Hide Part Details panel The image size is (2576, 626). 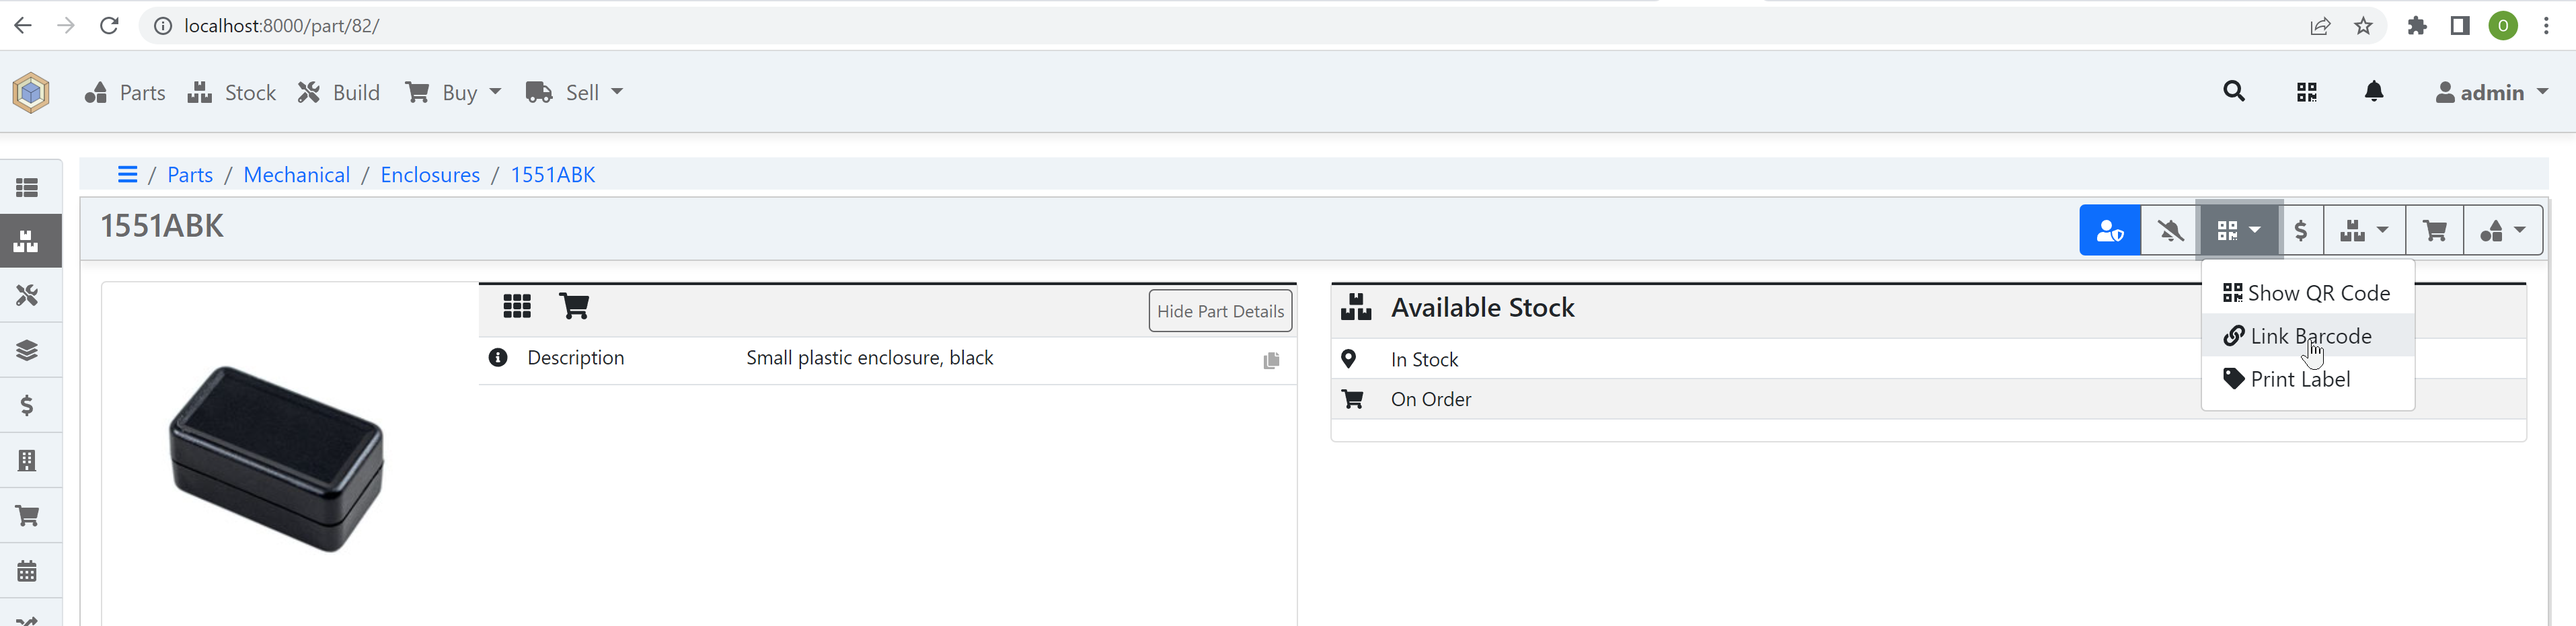(x=1219, y=311)
